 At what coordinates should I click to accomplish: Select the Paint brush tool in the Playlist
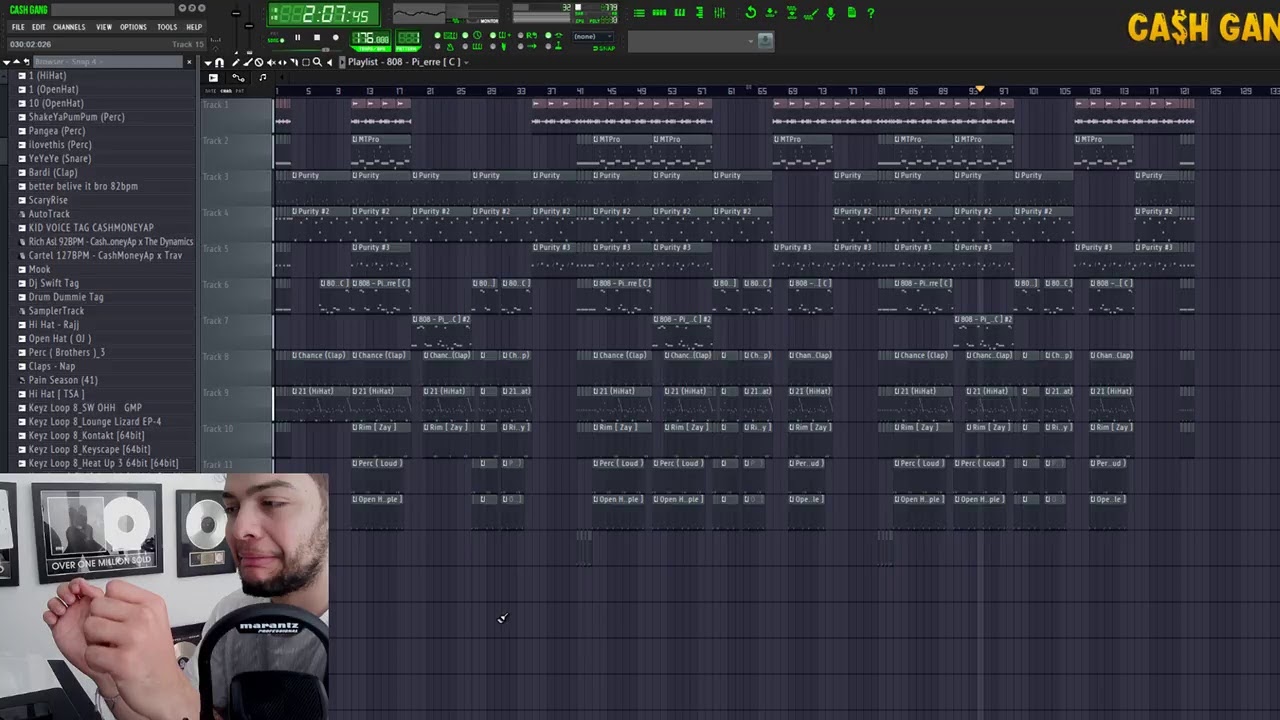click(x=246, y=62)
